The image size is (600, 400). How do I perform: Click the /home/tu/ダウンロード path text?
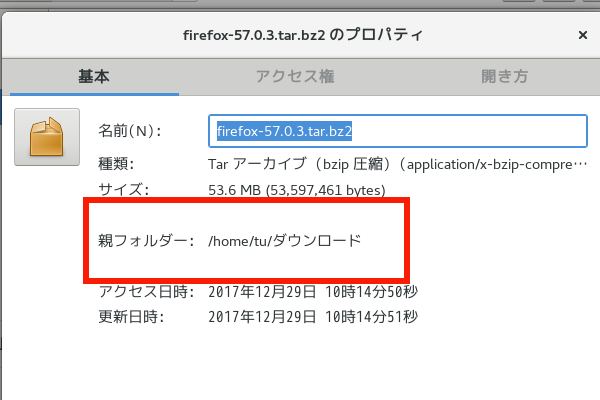pos(284,241)
